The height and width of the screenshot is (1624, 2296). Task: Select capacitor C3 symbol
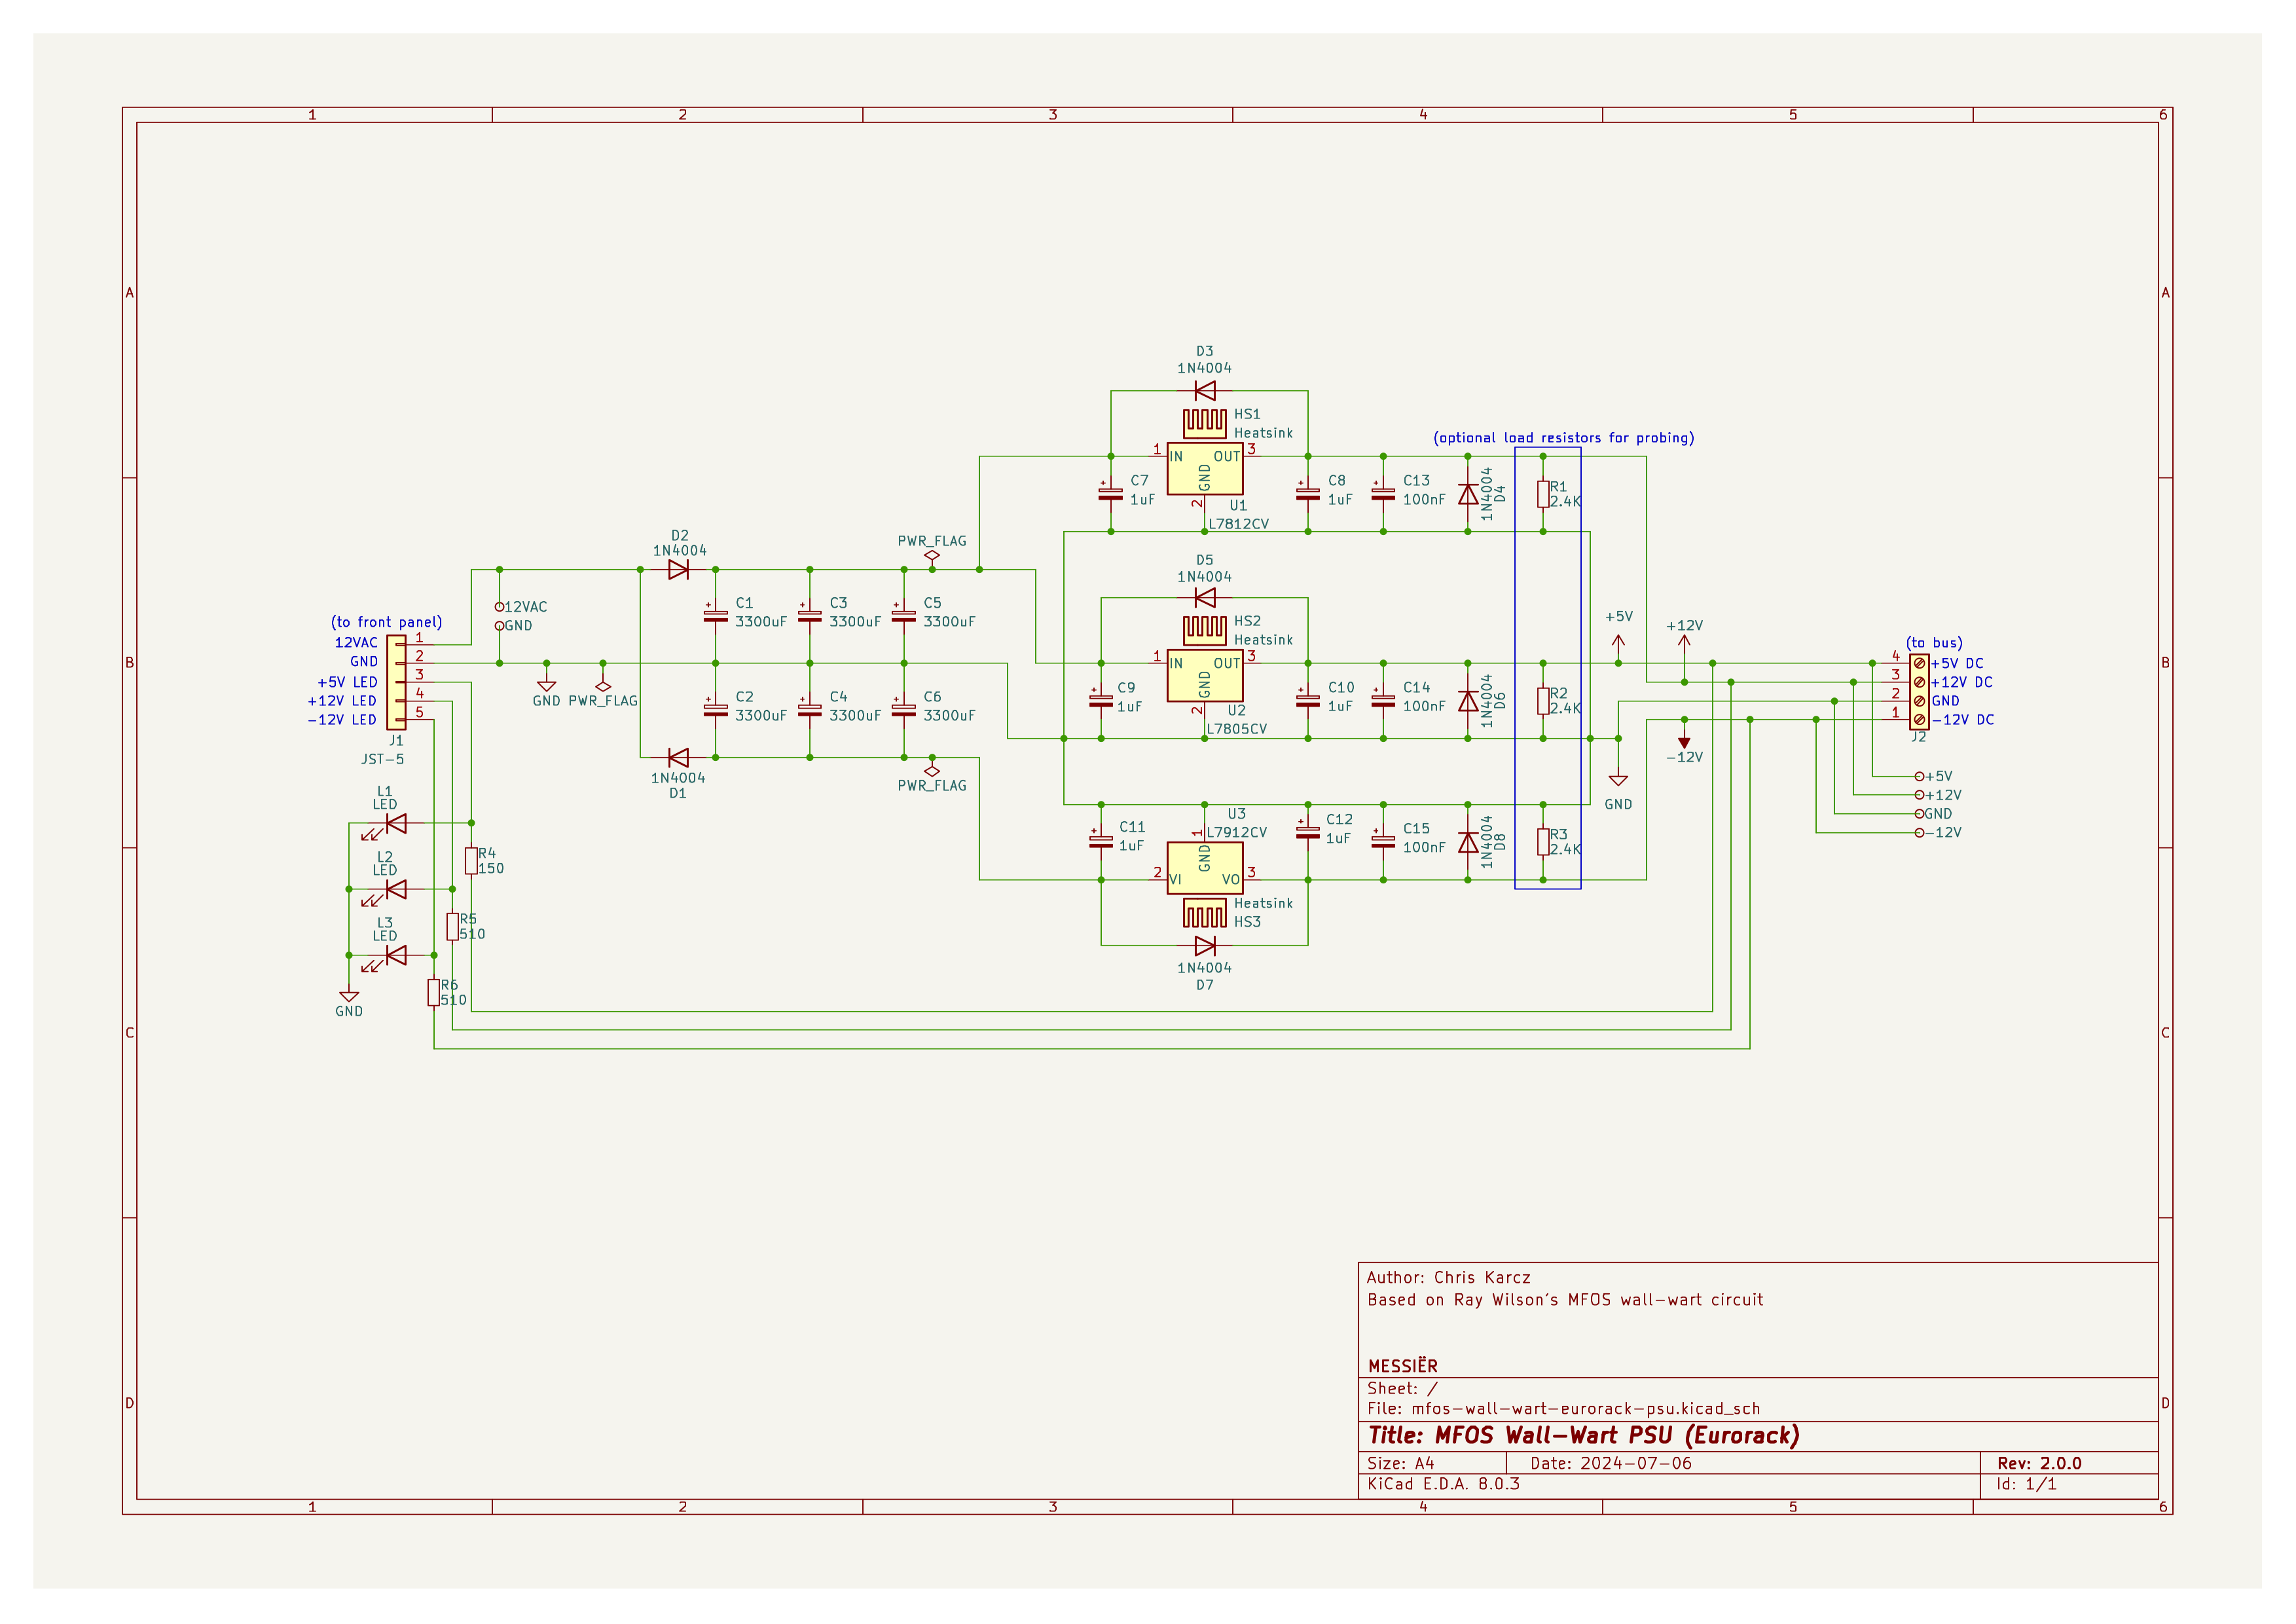[809, 616]
